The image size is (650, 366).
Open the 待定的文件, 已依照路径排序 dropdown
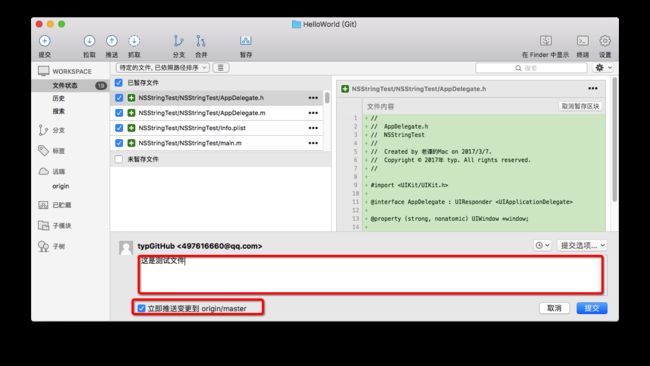tap(162, 68)
